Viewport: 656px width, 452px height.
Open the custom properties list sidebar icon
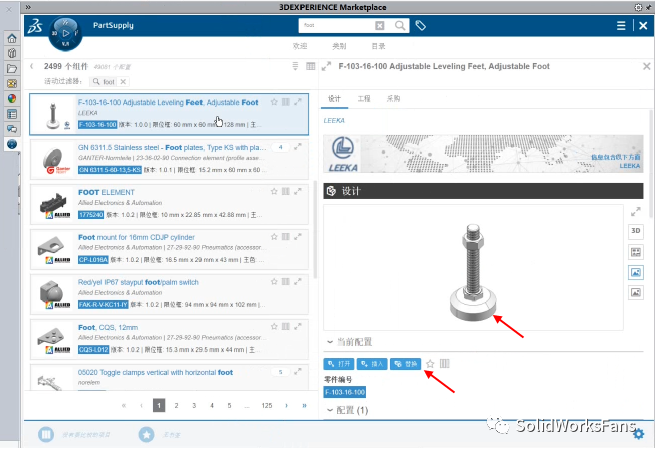click(12, 114)
